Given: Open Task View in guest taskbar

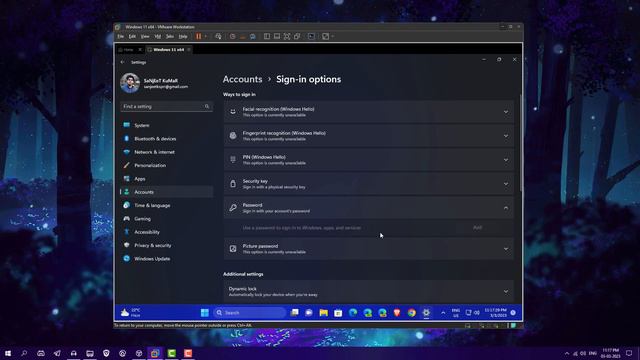Looking at the screenshot, I should point(294,313).
